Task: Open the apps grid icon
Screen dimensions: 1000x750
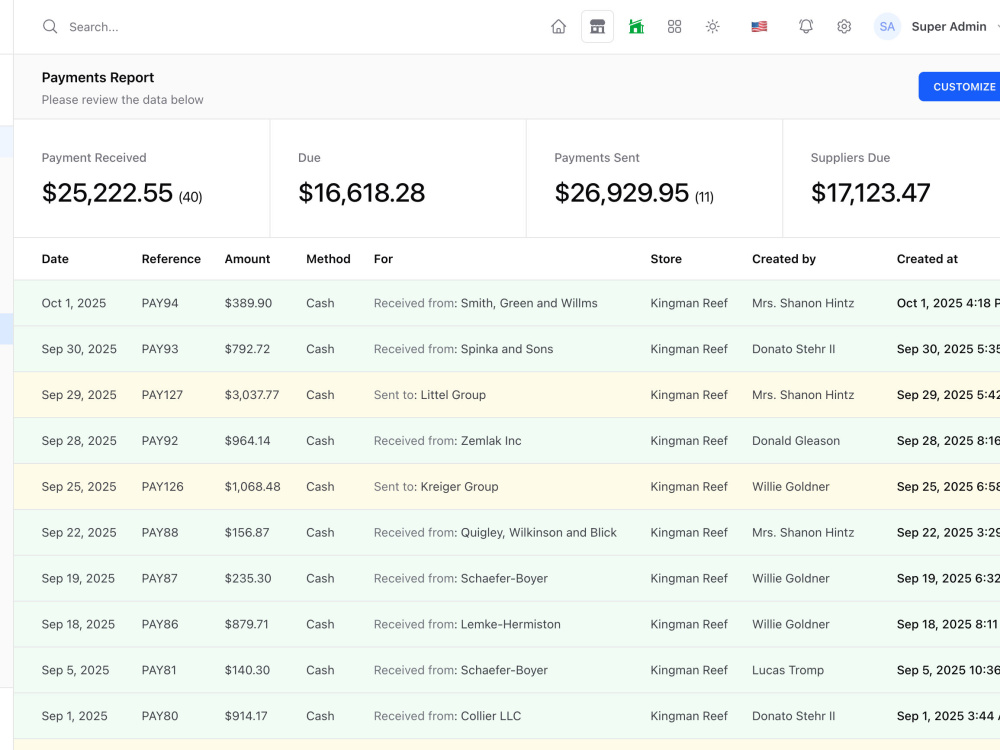Action: tap(674, 27)
